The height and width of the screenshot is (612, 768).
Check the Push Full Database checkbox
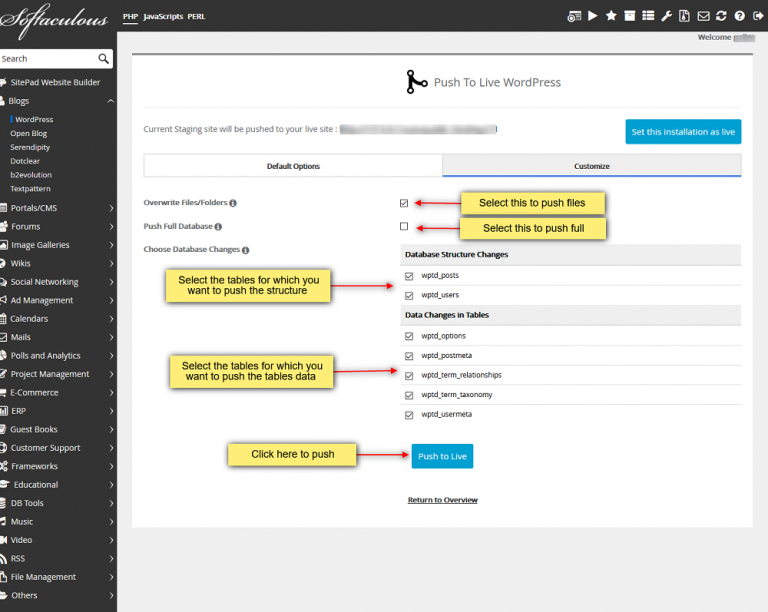click(404, 226)
